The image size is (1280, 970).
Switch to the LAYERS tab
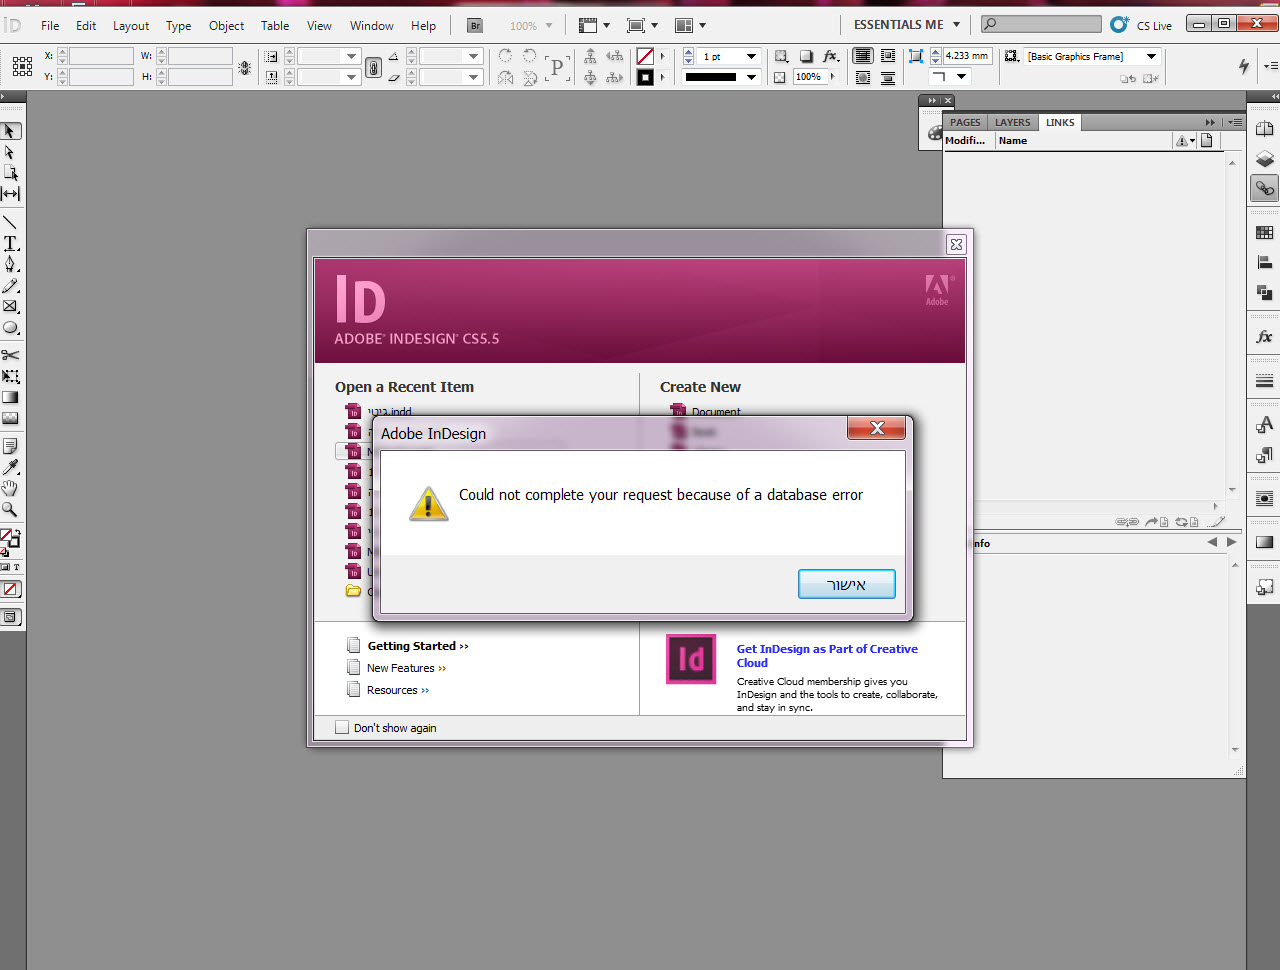pyautogui.click(x=1012, y=123)
